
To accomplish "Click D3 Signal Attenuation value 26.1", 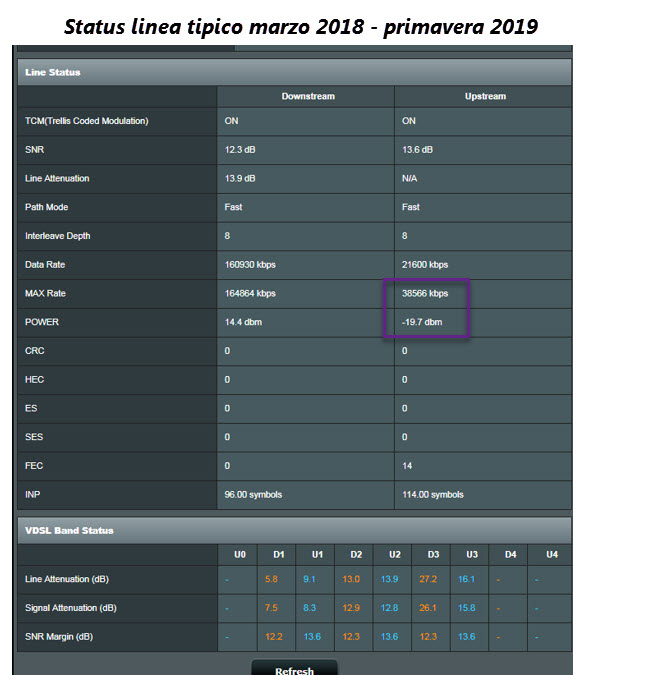I will (x=428, y=608).
